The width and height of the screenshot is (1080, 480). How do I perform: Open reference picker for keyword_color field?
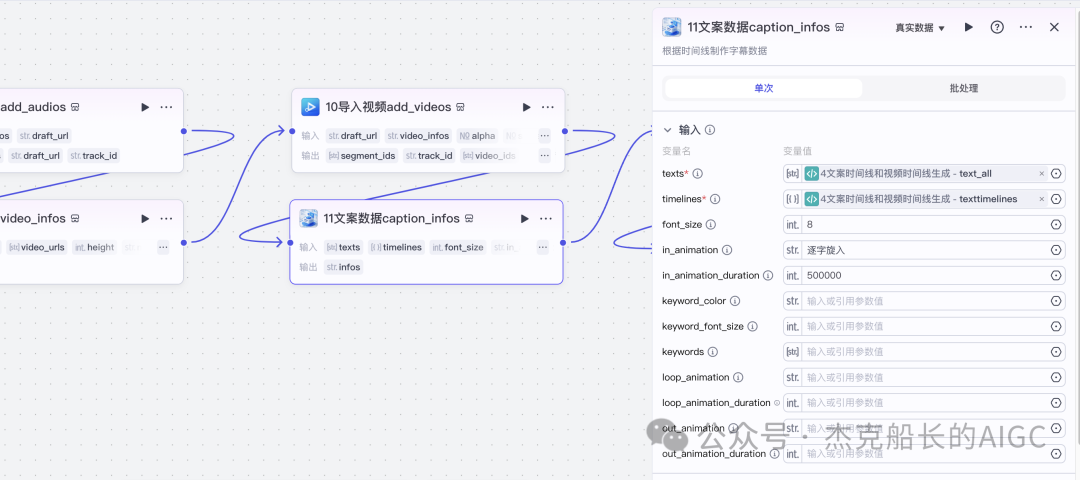click(1056, 301)
